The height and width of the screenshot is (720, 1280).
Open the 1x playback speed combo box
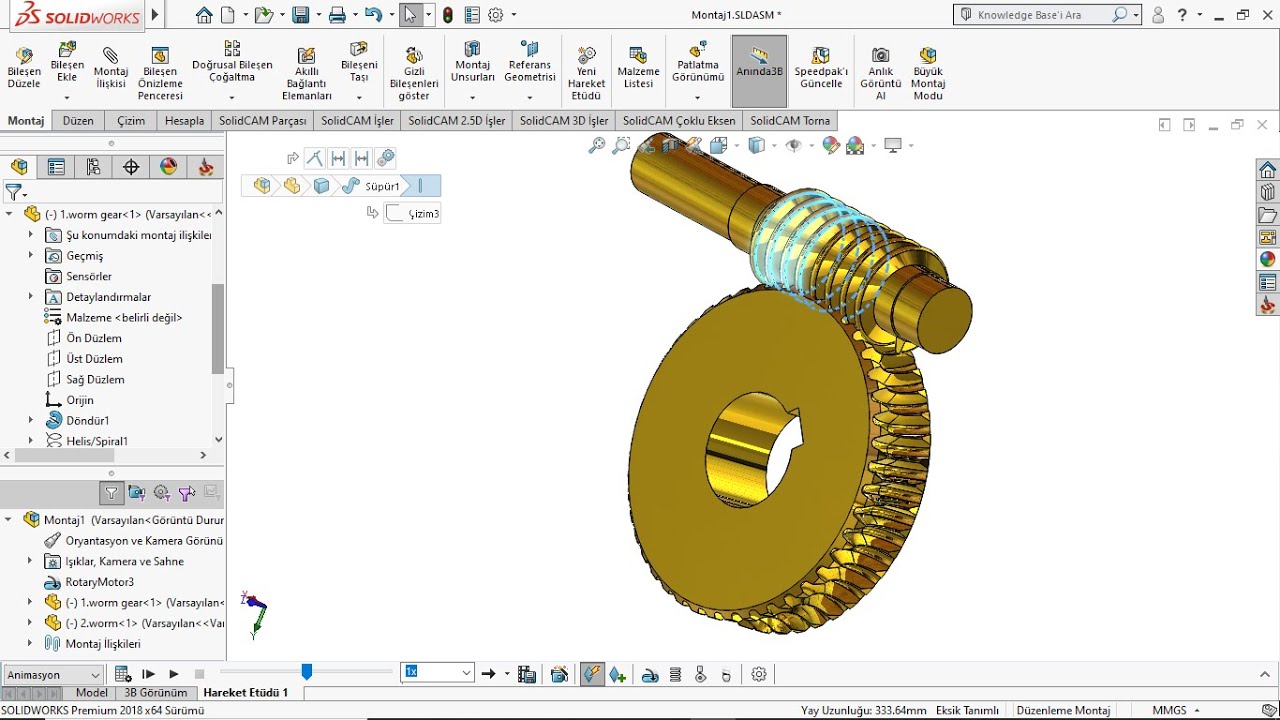tap(437, 673)
